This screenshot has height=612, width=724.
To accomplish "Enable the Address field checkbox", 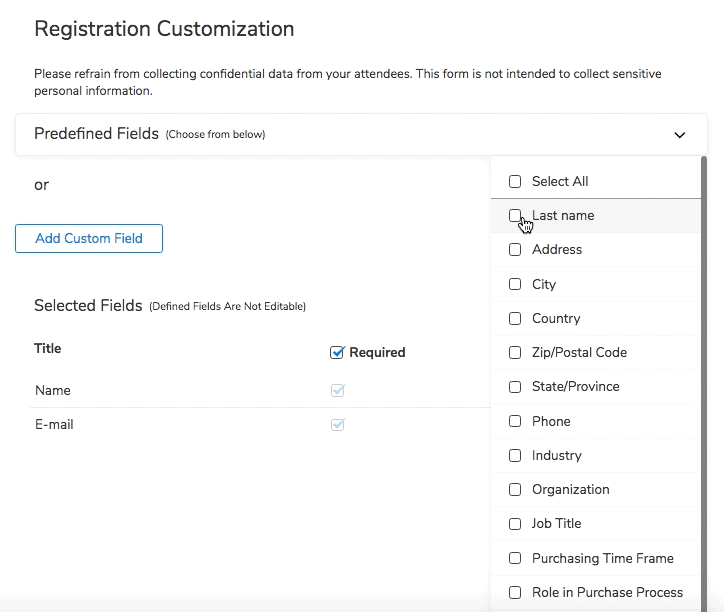I will click(x=515, y=250).
